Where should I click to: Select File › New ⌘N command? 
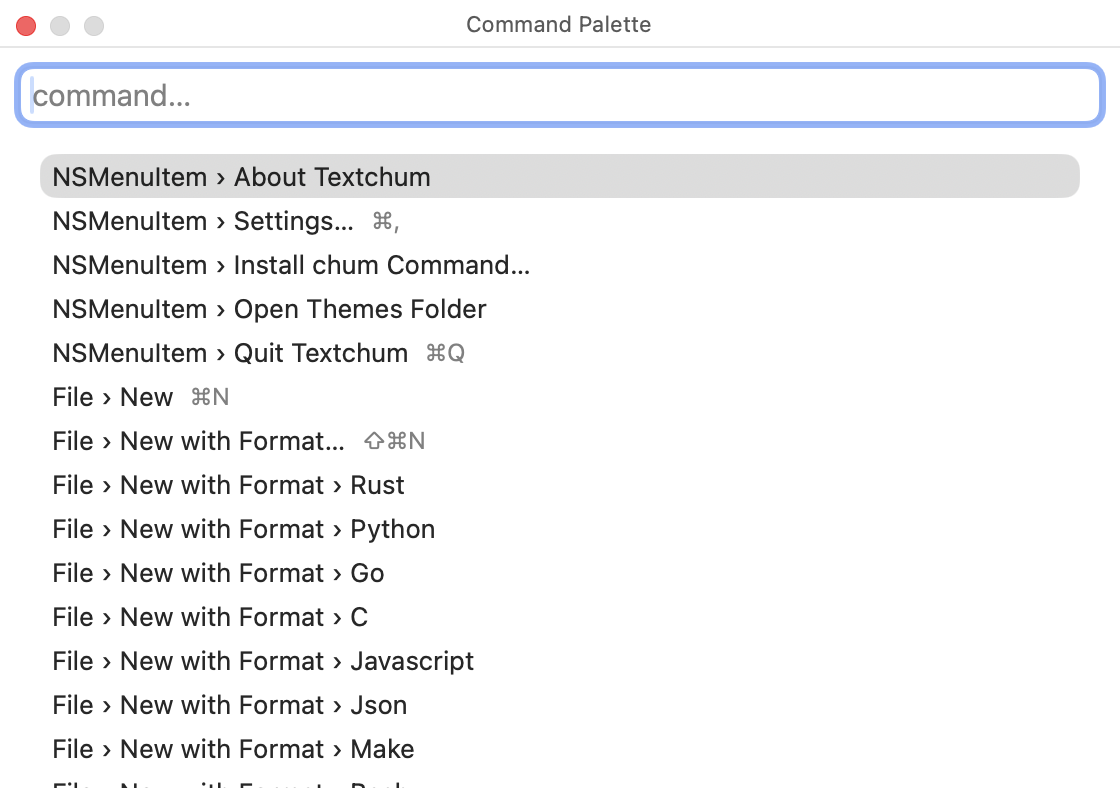560,396
